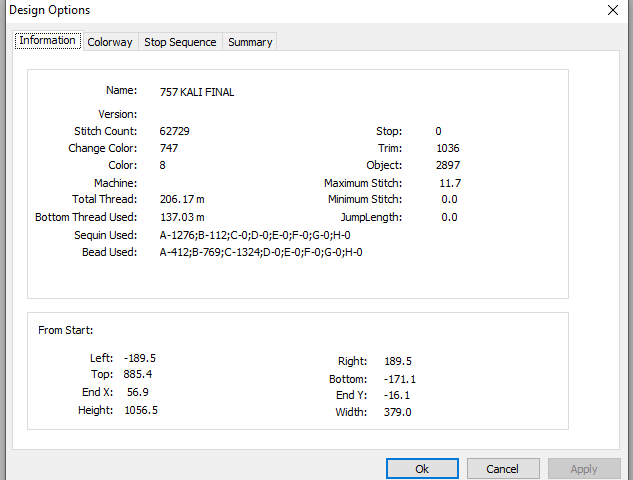Viewport: 633px width, 480px height.
Task: Select the Stitch Count value 62729
Action: point(174,131)
